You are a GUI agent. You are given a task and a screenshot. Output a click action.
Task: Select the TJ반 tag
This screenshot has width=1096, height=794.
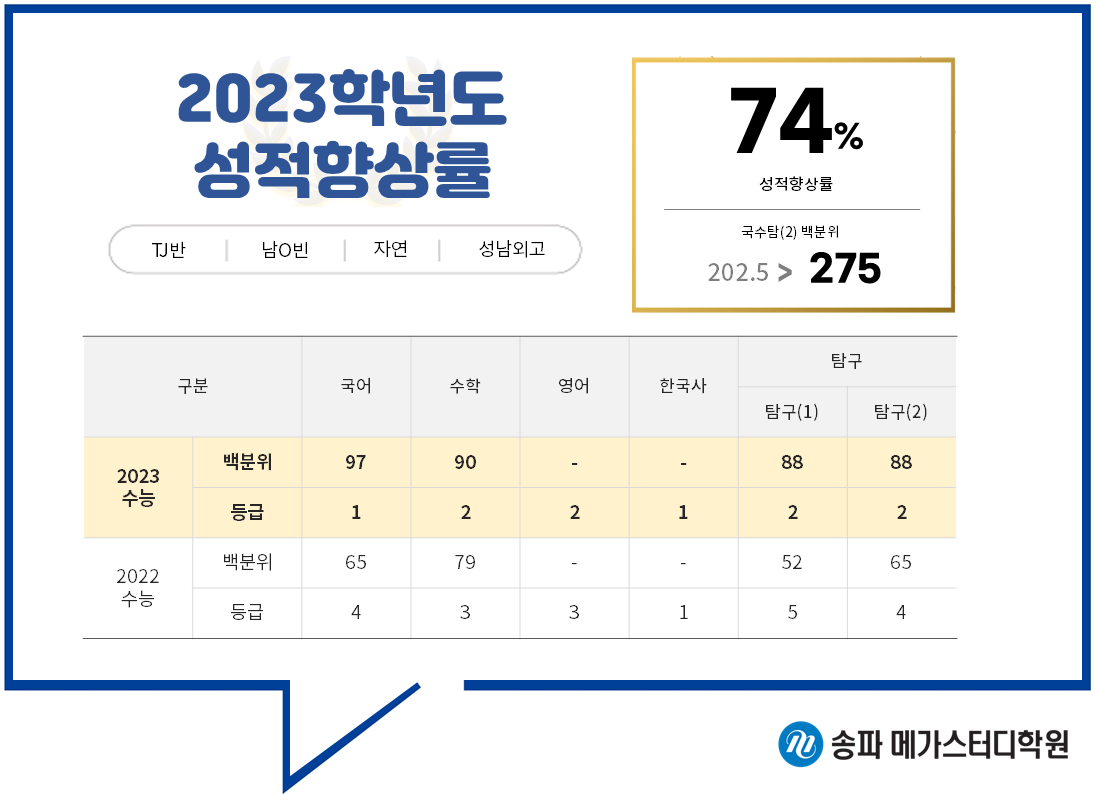pos(168,249)
